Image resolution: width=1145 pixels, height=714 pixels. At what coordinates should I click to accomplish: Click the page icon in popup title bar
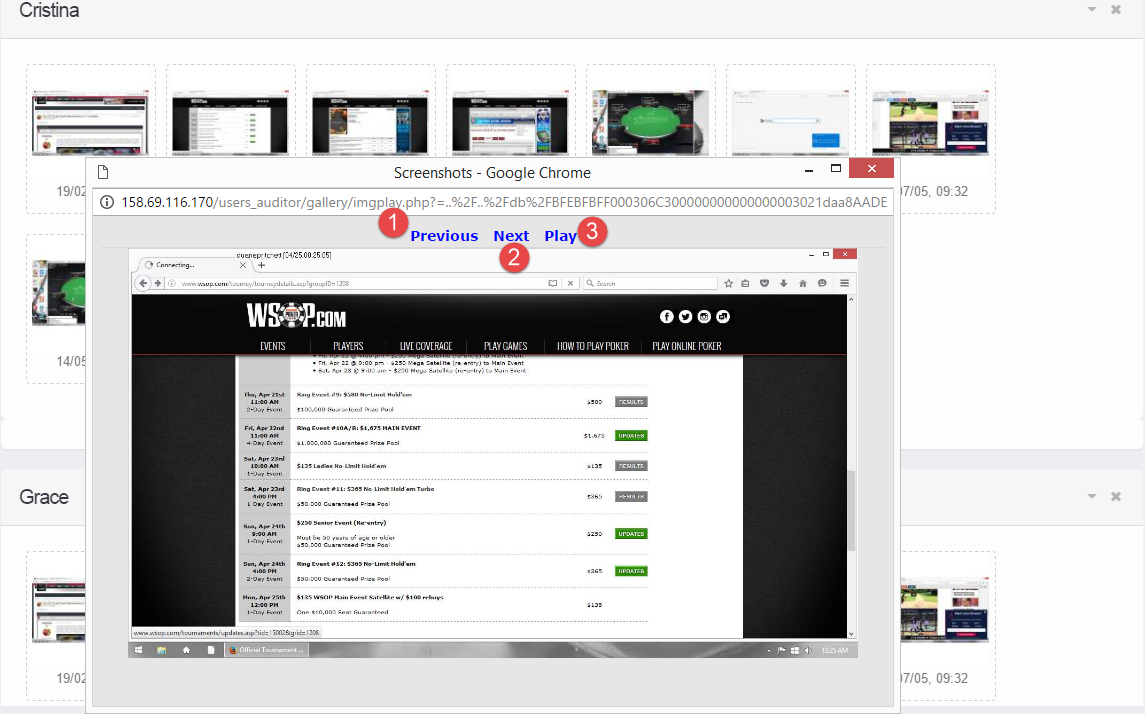pyautogui.click(x=103, y=172)
